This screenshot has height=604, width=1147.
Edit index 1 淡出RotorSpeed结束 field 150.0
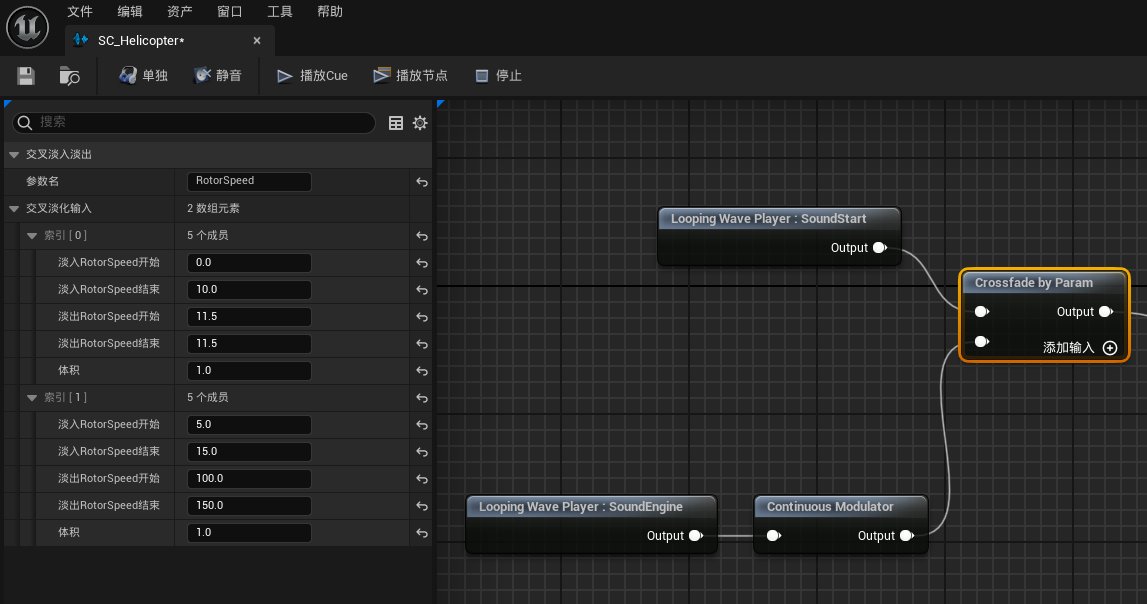click(249, 506)
